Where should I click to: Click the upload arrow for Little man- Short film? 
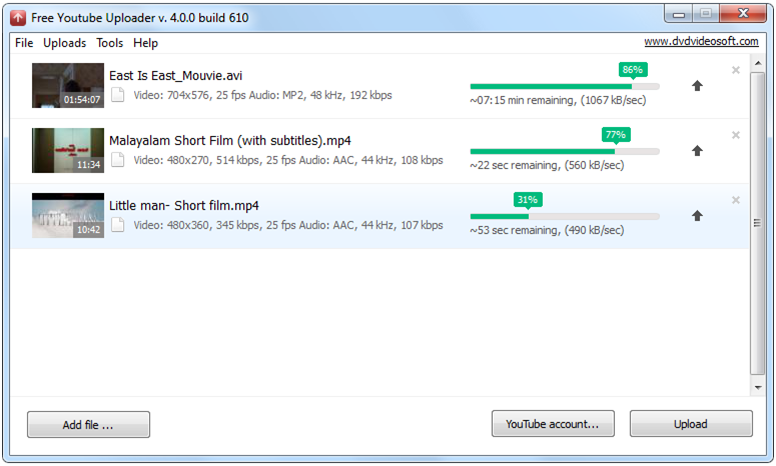tap(697, 215)
